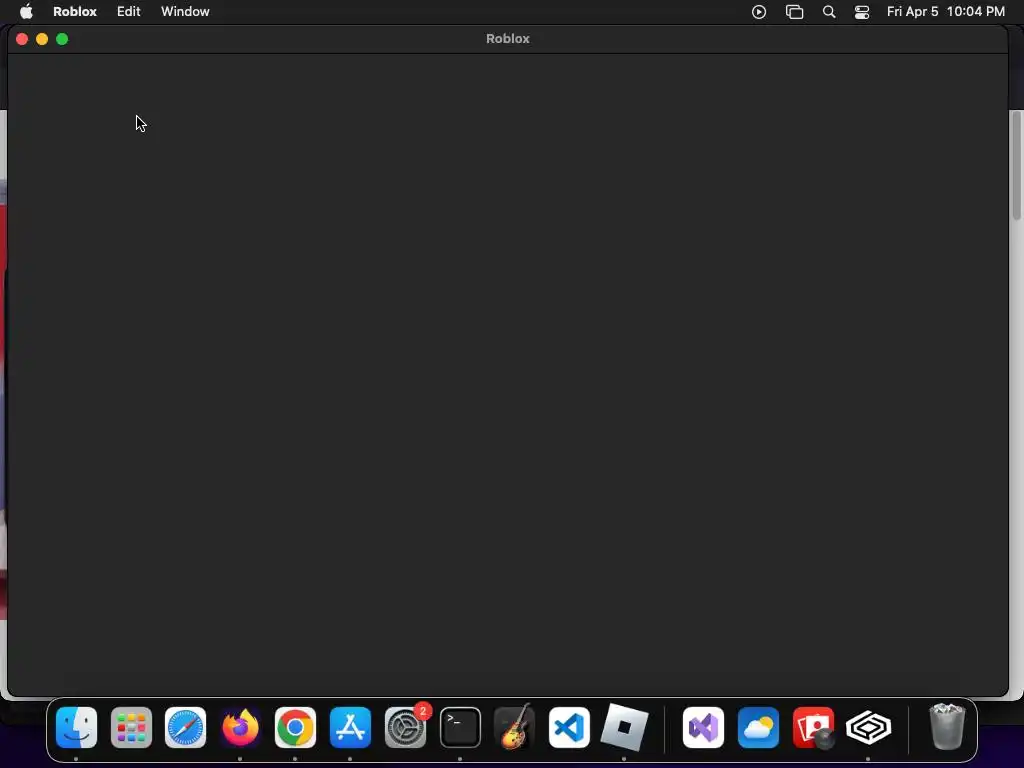Click the date and time clock
Image resolution: width=1024 pixels, height=768 pixels.
click(946, 12)
